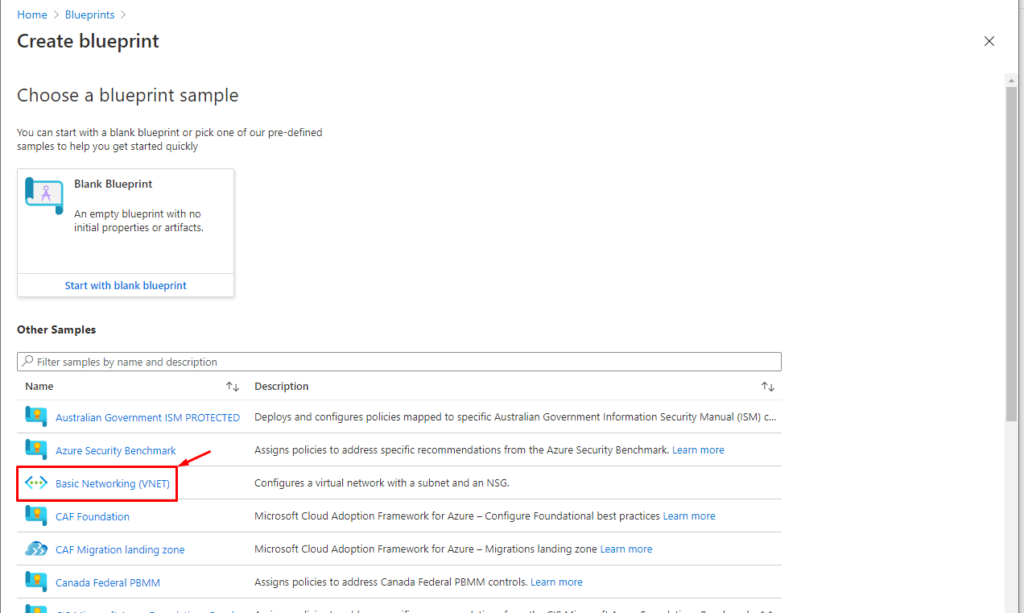Close the Create blueprint pane
Screen dimensions: 1024x613
point(989,41)
